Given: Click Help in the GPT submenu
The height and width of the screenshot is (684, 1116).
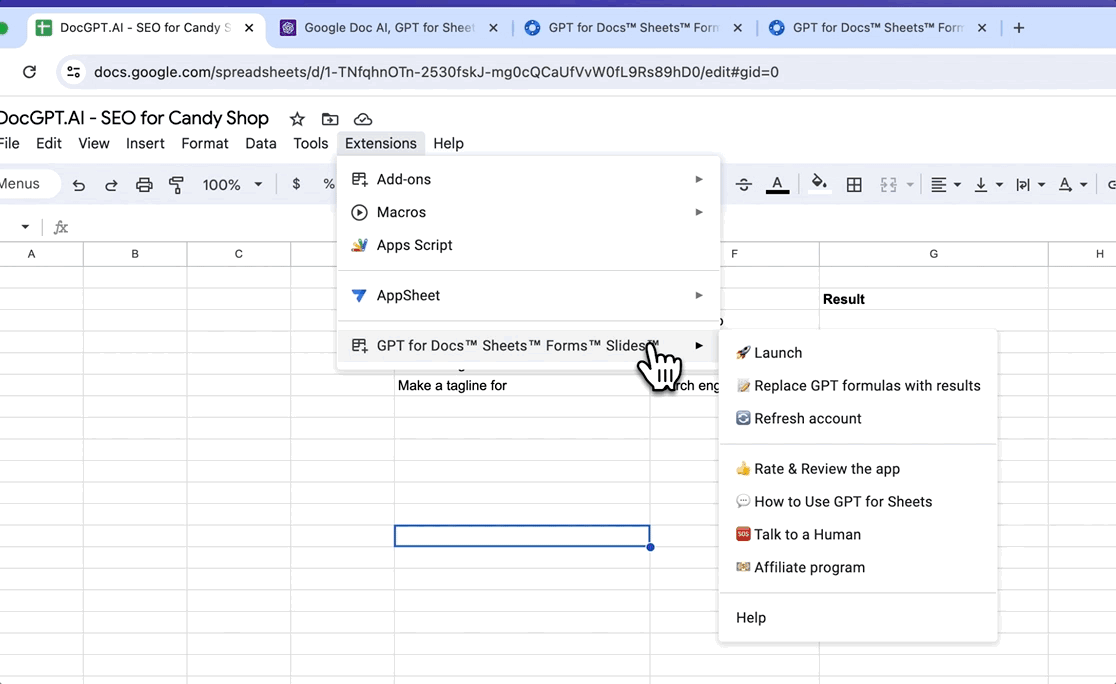Looking at the screenshot, I should (858, 618).
